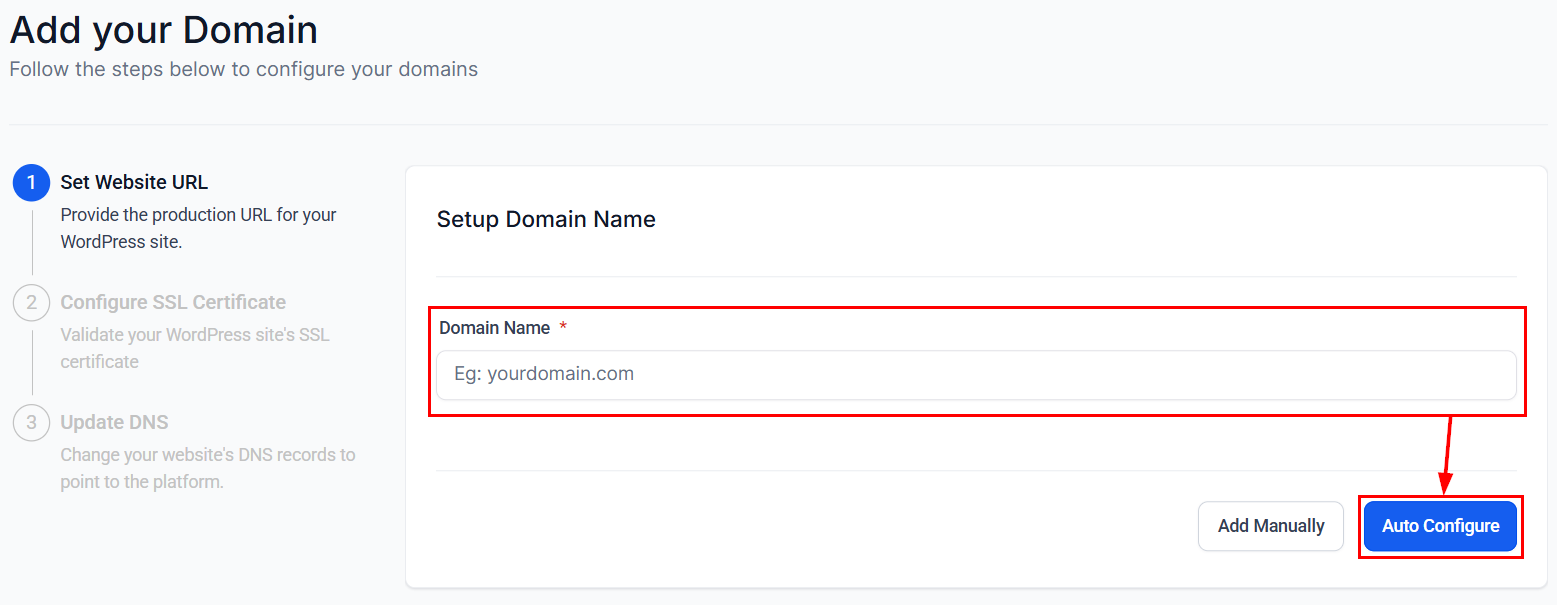This screenshot has height=605, width=1557.
Task: Select the Set Website URL step
Action: (x=134, y=182)
